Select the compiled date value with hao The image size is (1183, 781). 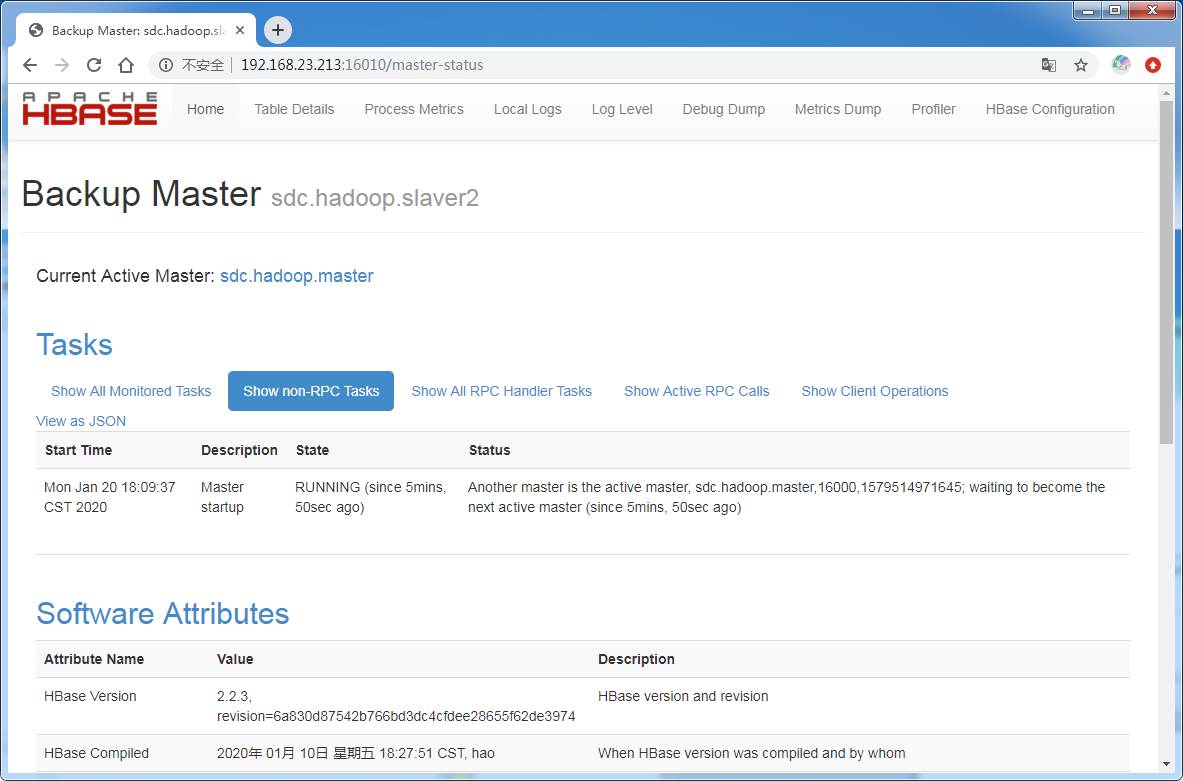pos(355,753)
